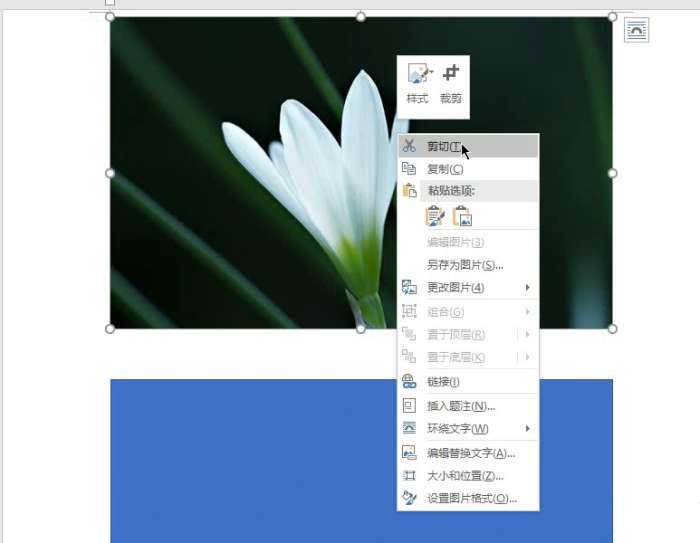The height and width of the screenshot is (543, 700).
Task: Click the 设置图片格式 format picture icon
Action: point(409,498)
